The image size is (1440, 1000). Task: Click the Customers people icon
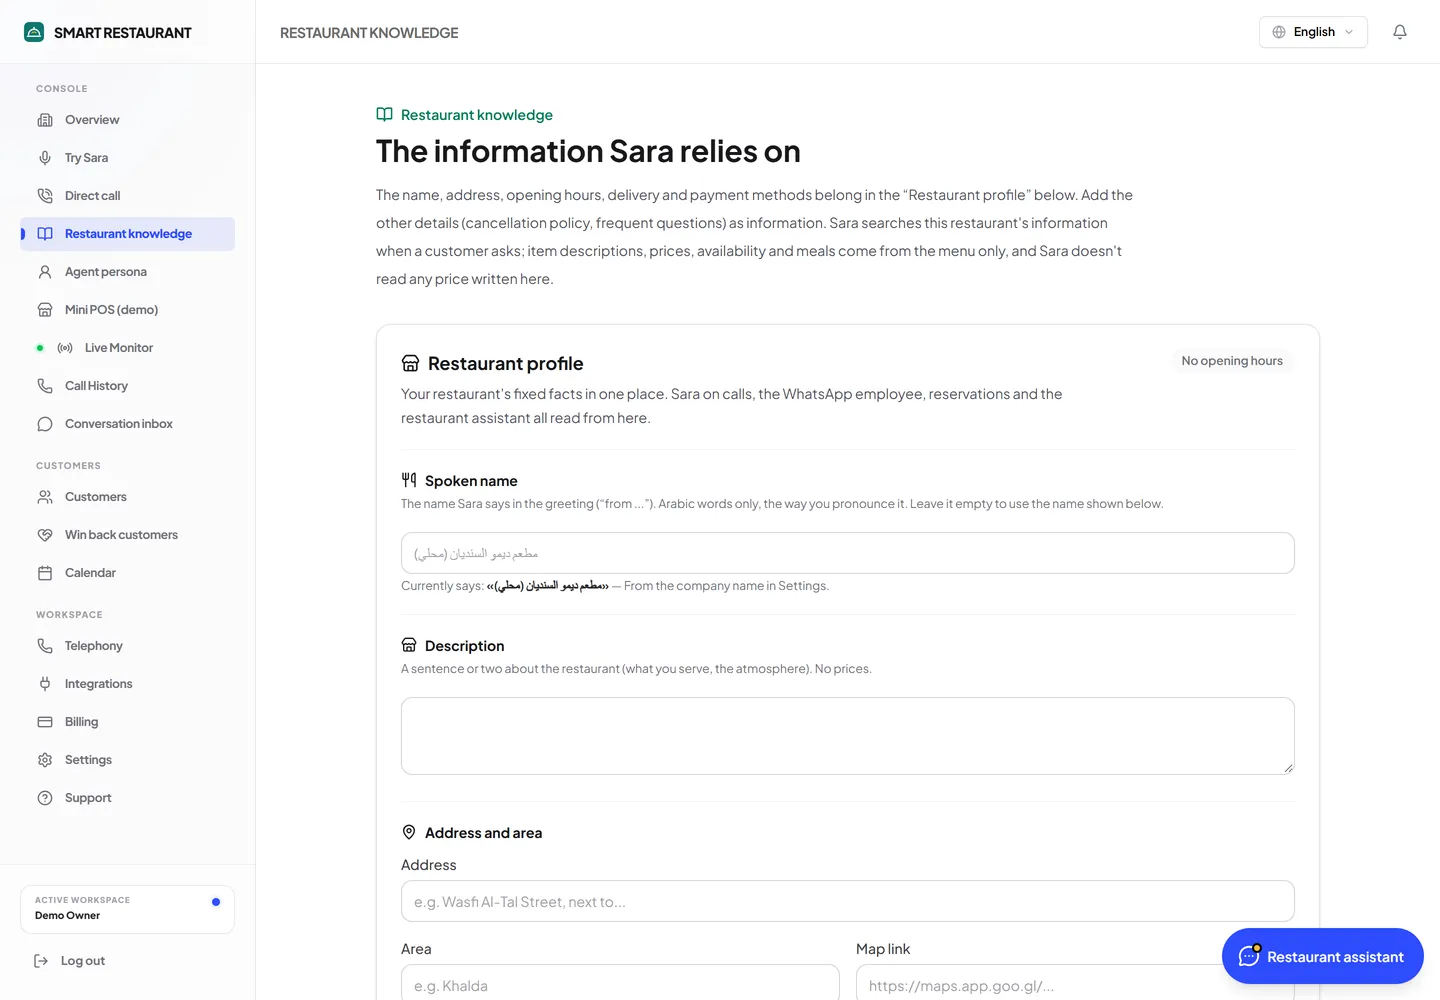click(x=45, y=497)
